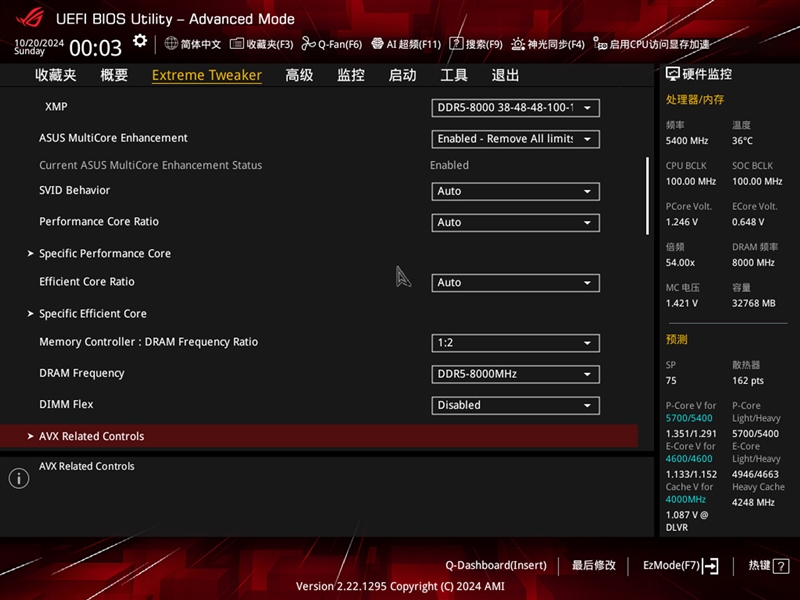
Task: Set DIMM Flex from Disabled to another state
Action: coord(514,405)
